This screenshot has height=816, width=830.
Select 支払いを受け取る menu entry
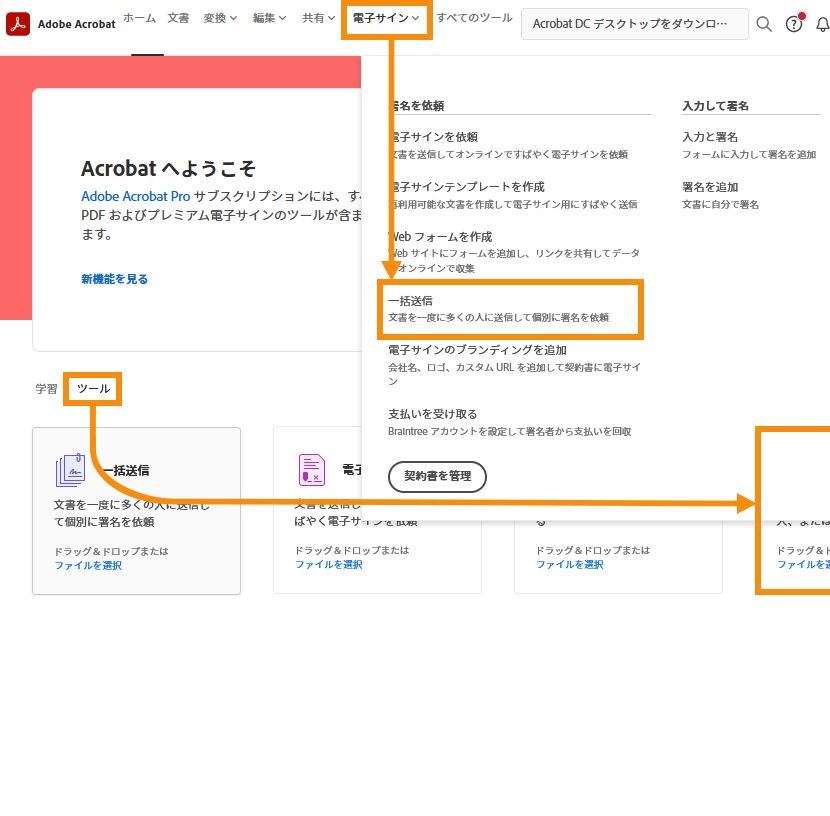point(433,414)
